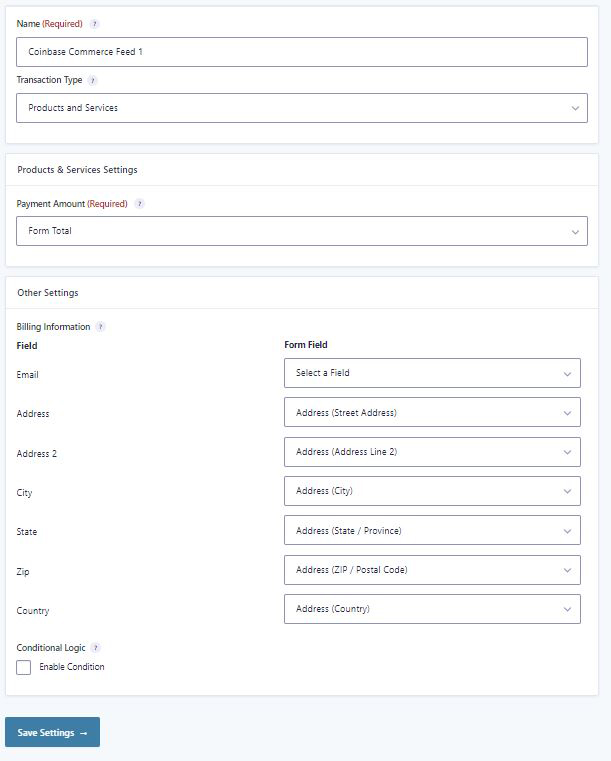
Task: Open the ZIP / Postal Code dropdown
Action: (432, 570)
